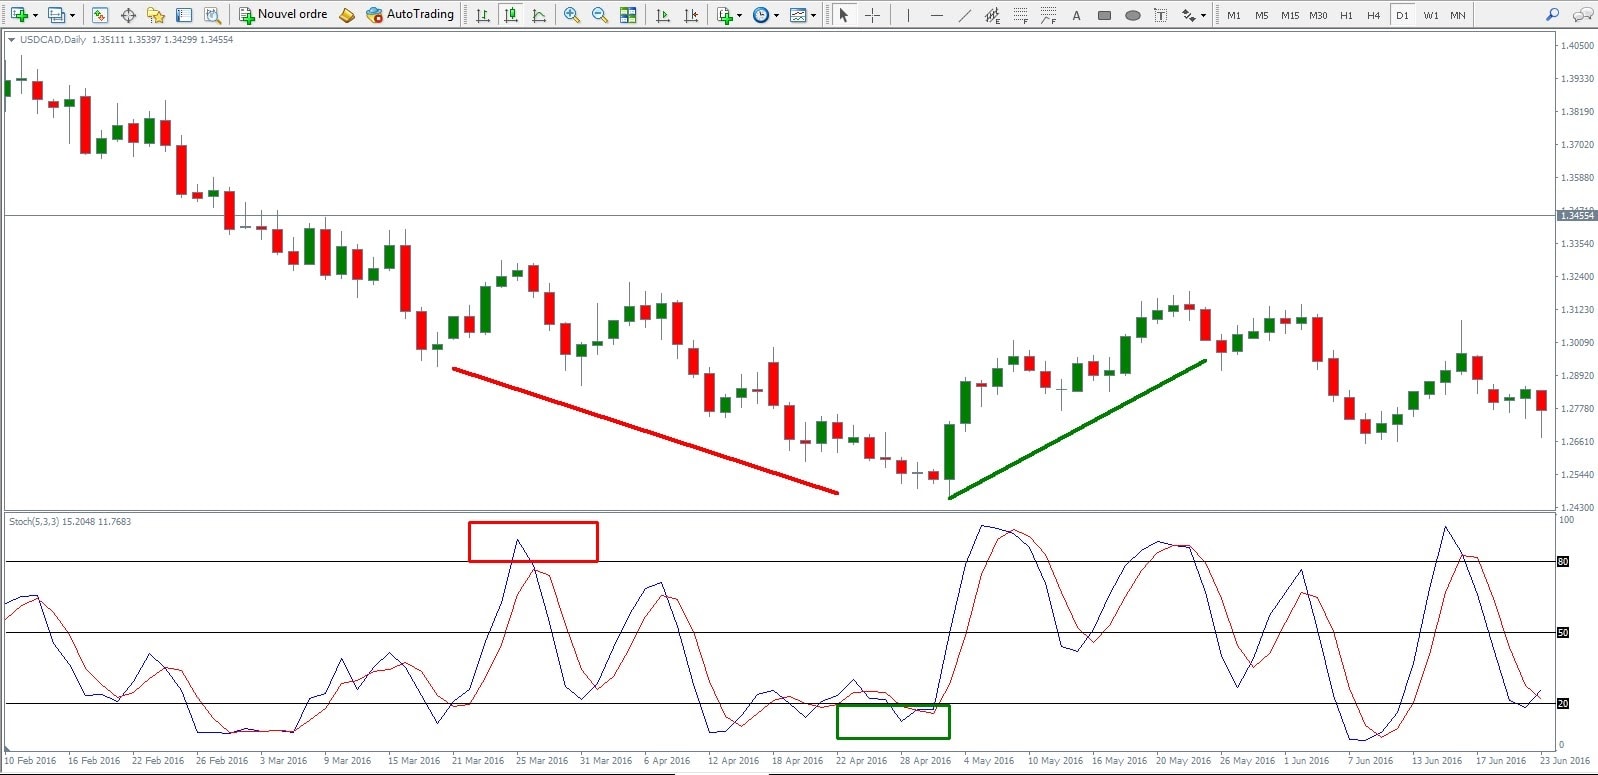Select the H1 timeframe
Viewport: 1598px width, 775px height.
(1346, 15)
